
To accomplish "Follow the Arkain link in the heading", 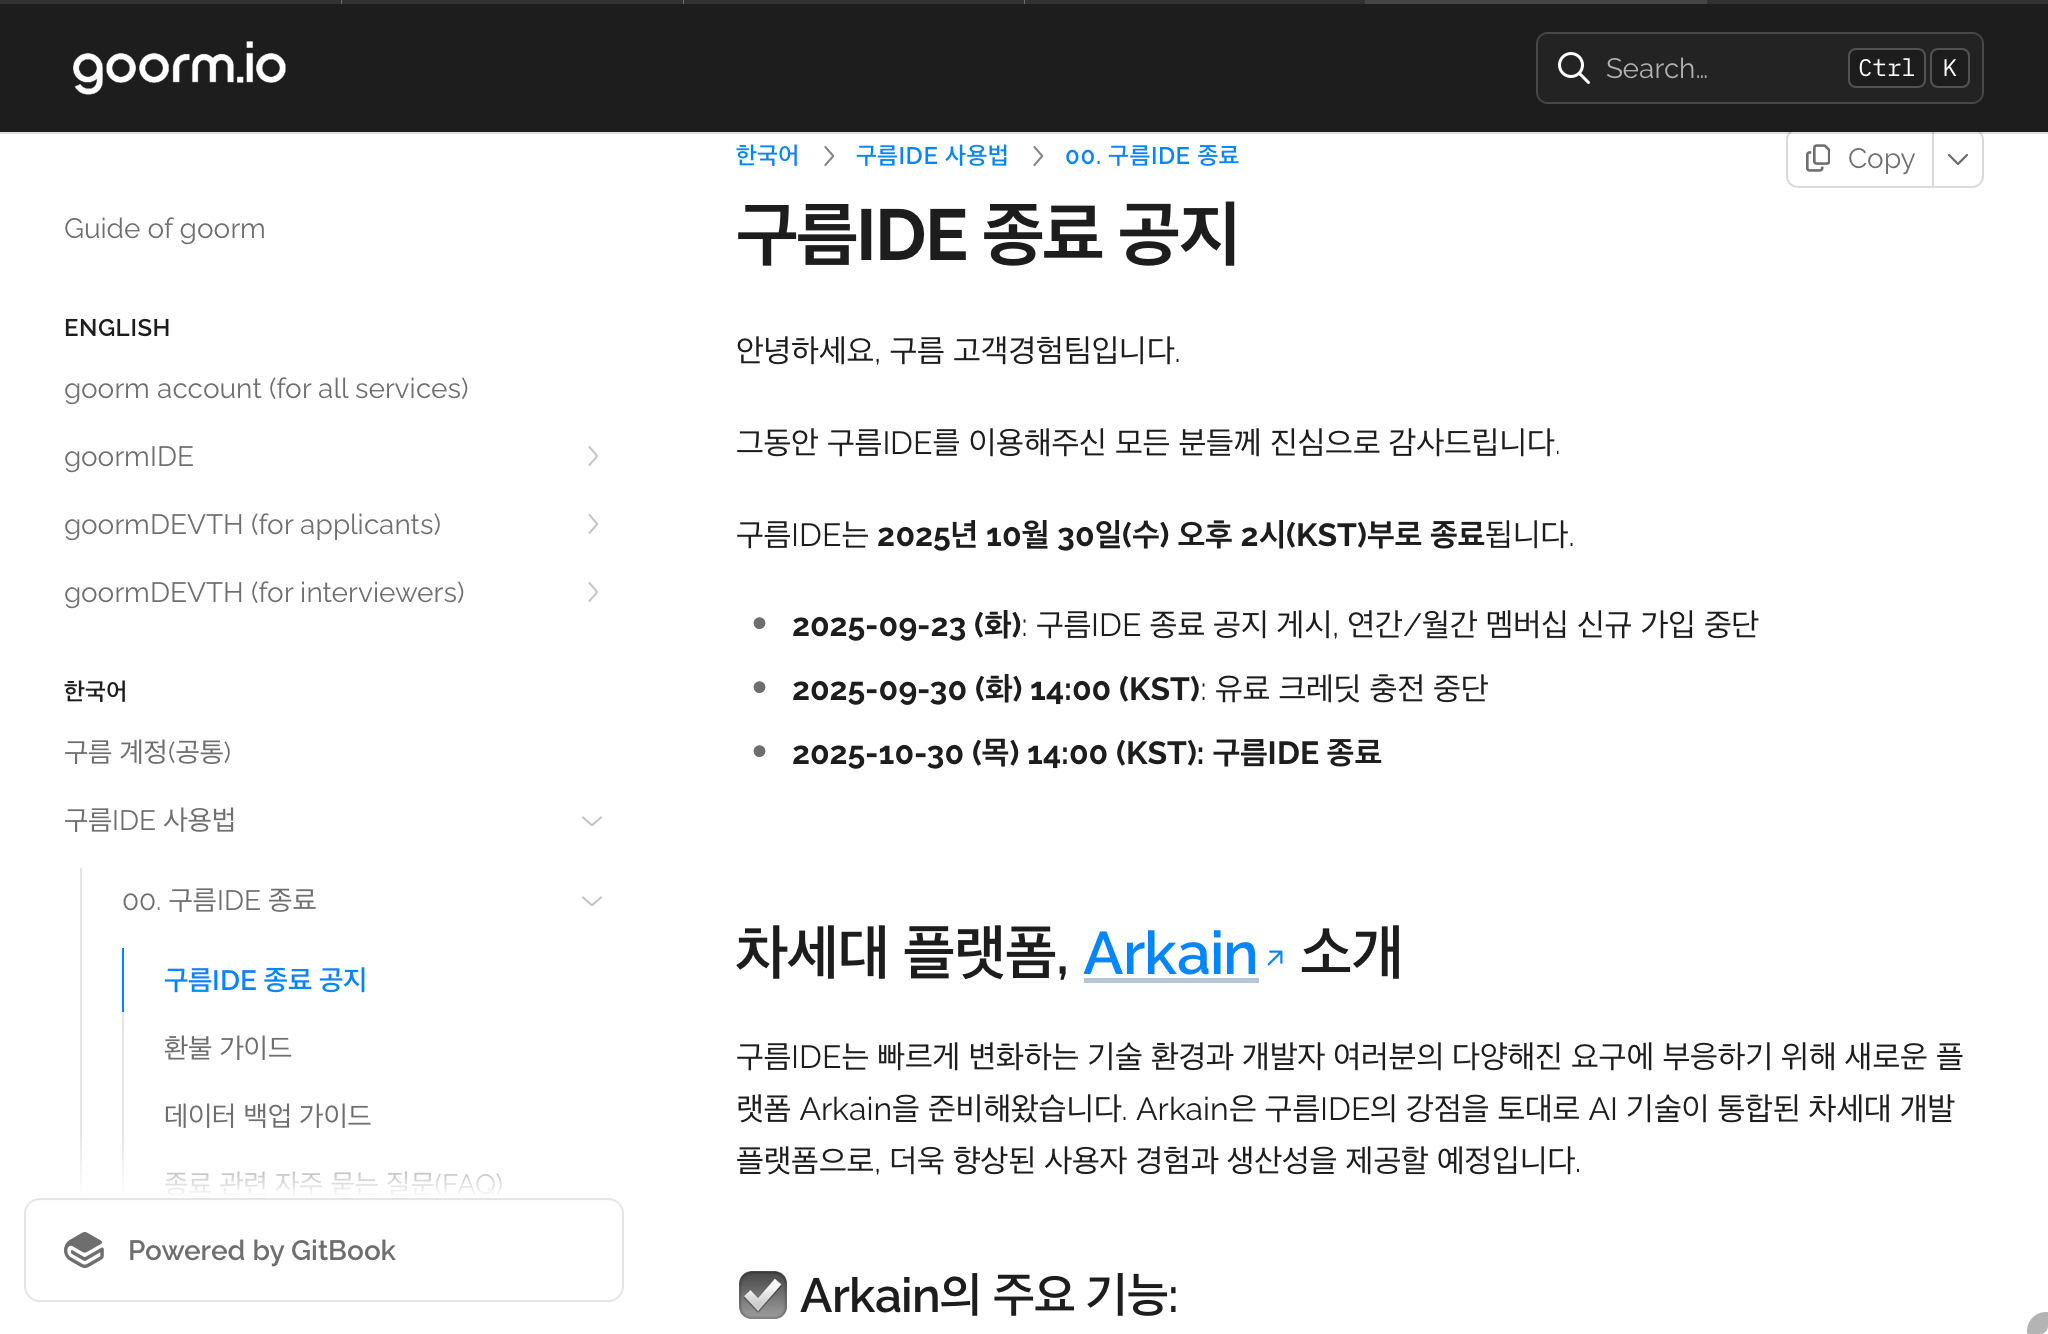I will [x=1169, y=953].
